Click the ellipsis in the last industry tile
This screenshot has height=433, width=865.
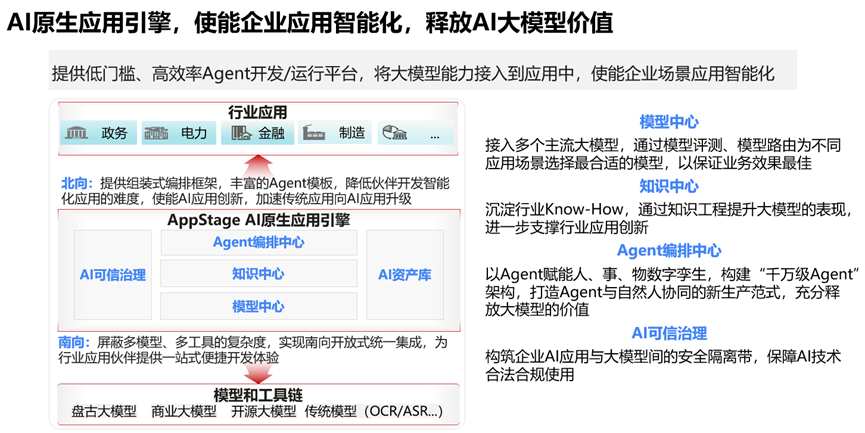click(435, 136)
